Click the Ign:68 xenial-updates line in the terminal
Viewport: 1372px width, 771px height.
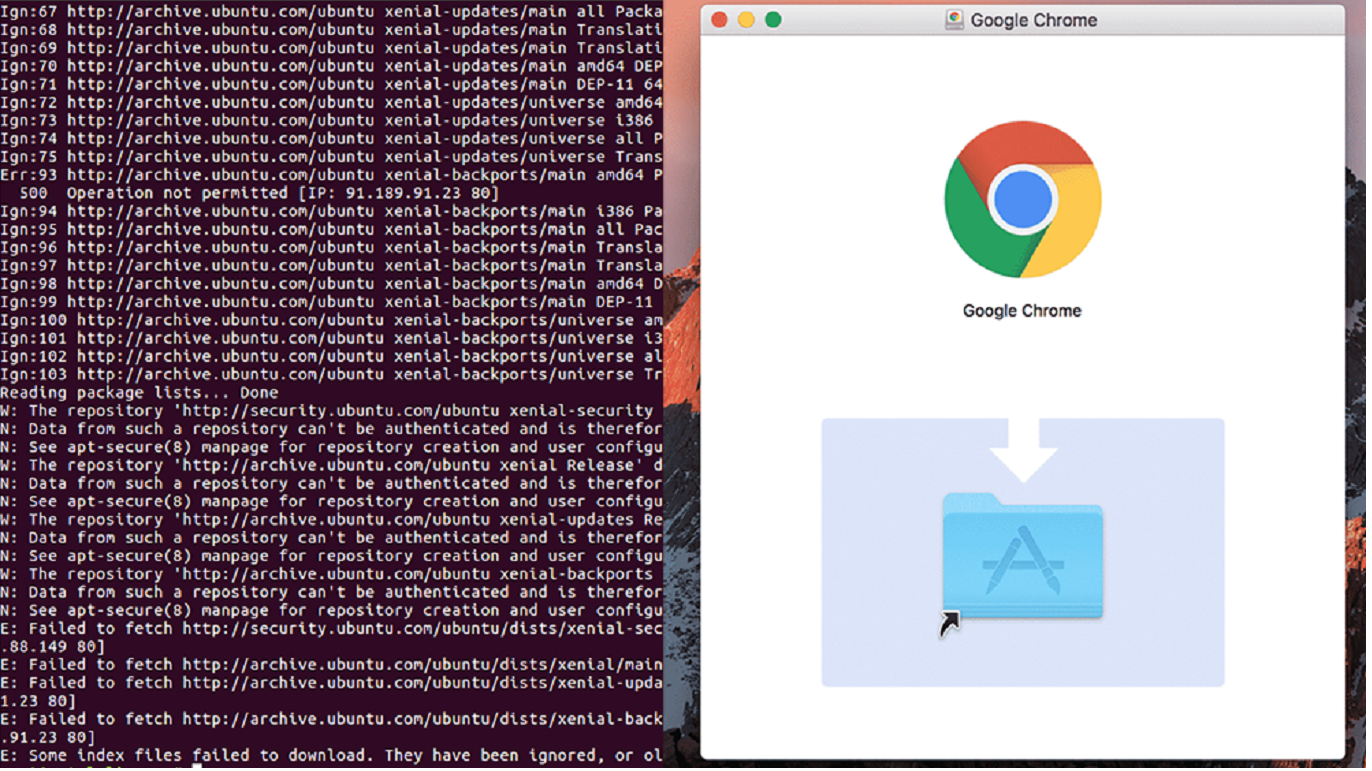click(331, 30)
